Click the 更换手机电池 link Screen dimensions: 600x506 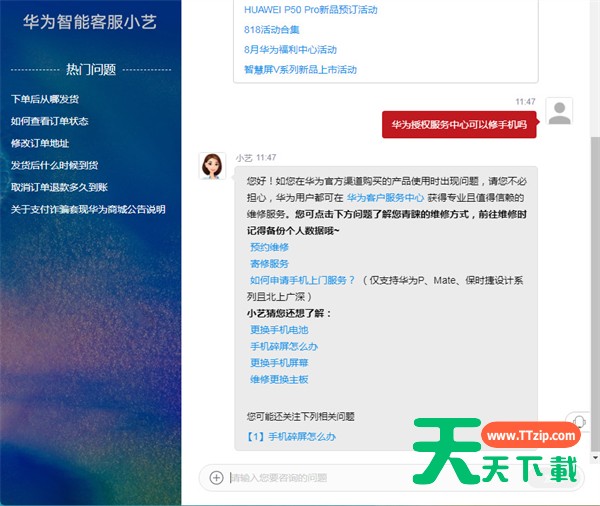[x=279, y=330]
